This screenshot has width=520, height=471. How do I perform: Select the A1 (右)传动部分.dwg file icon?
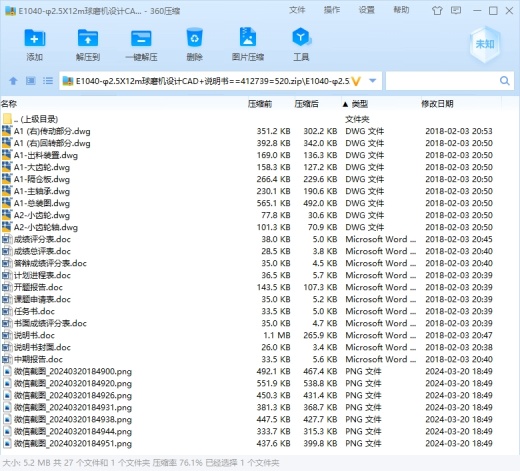[7, 131]
